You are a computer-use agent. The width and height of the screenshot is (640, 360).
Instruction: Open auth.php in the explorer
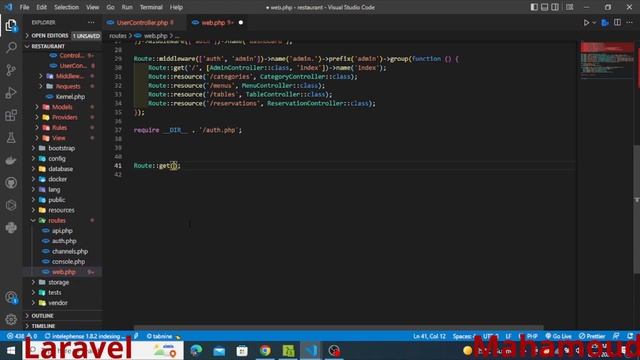pyautogui.click(x=64, y=241)
